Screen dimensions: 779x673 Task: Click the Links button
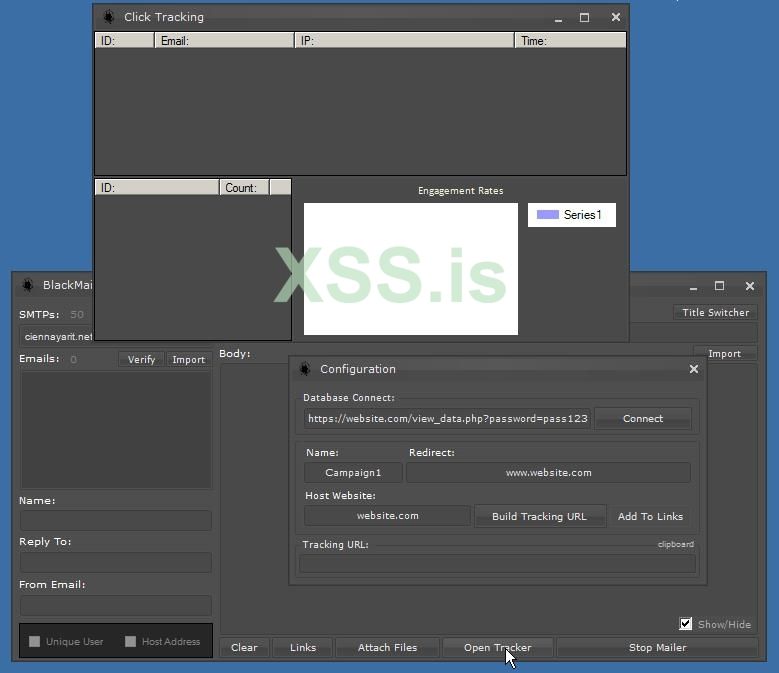[303, 648]
